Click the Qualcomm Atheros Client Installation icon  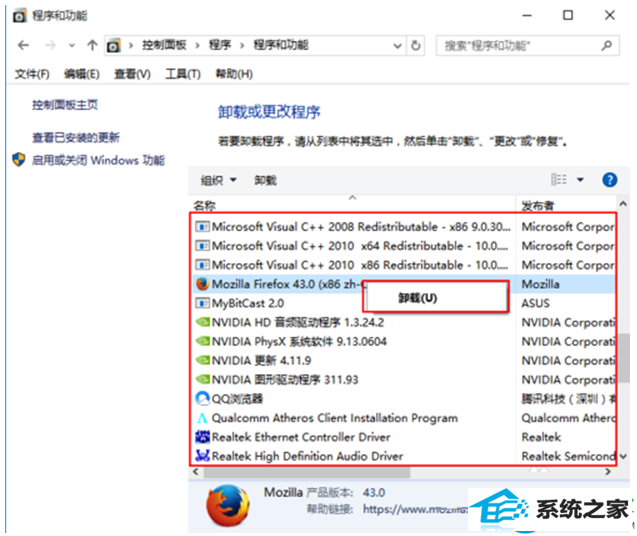pos(202,418)
